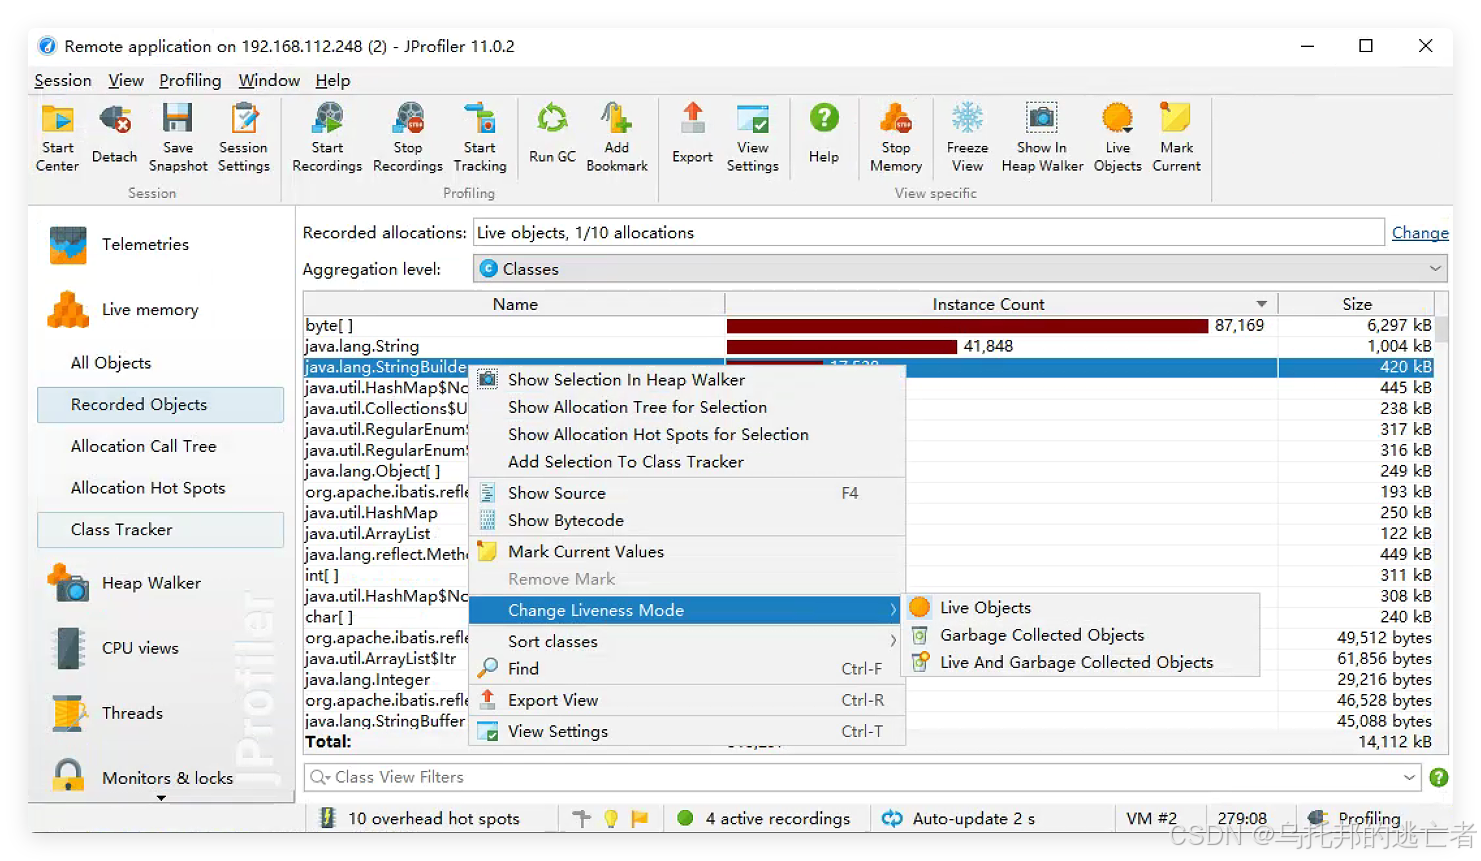Select Recorded Objects view
Image resolution: width=1481 pixels, height=861 pixels.
click(161, 405)
